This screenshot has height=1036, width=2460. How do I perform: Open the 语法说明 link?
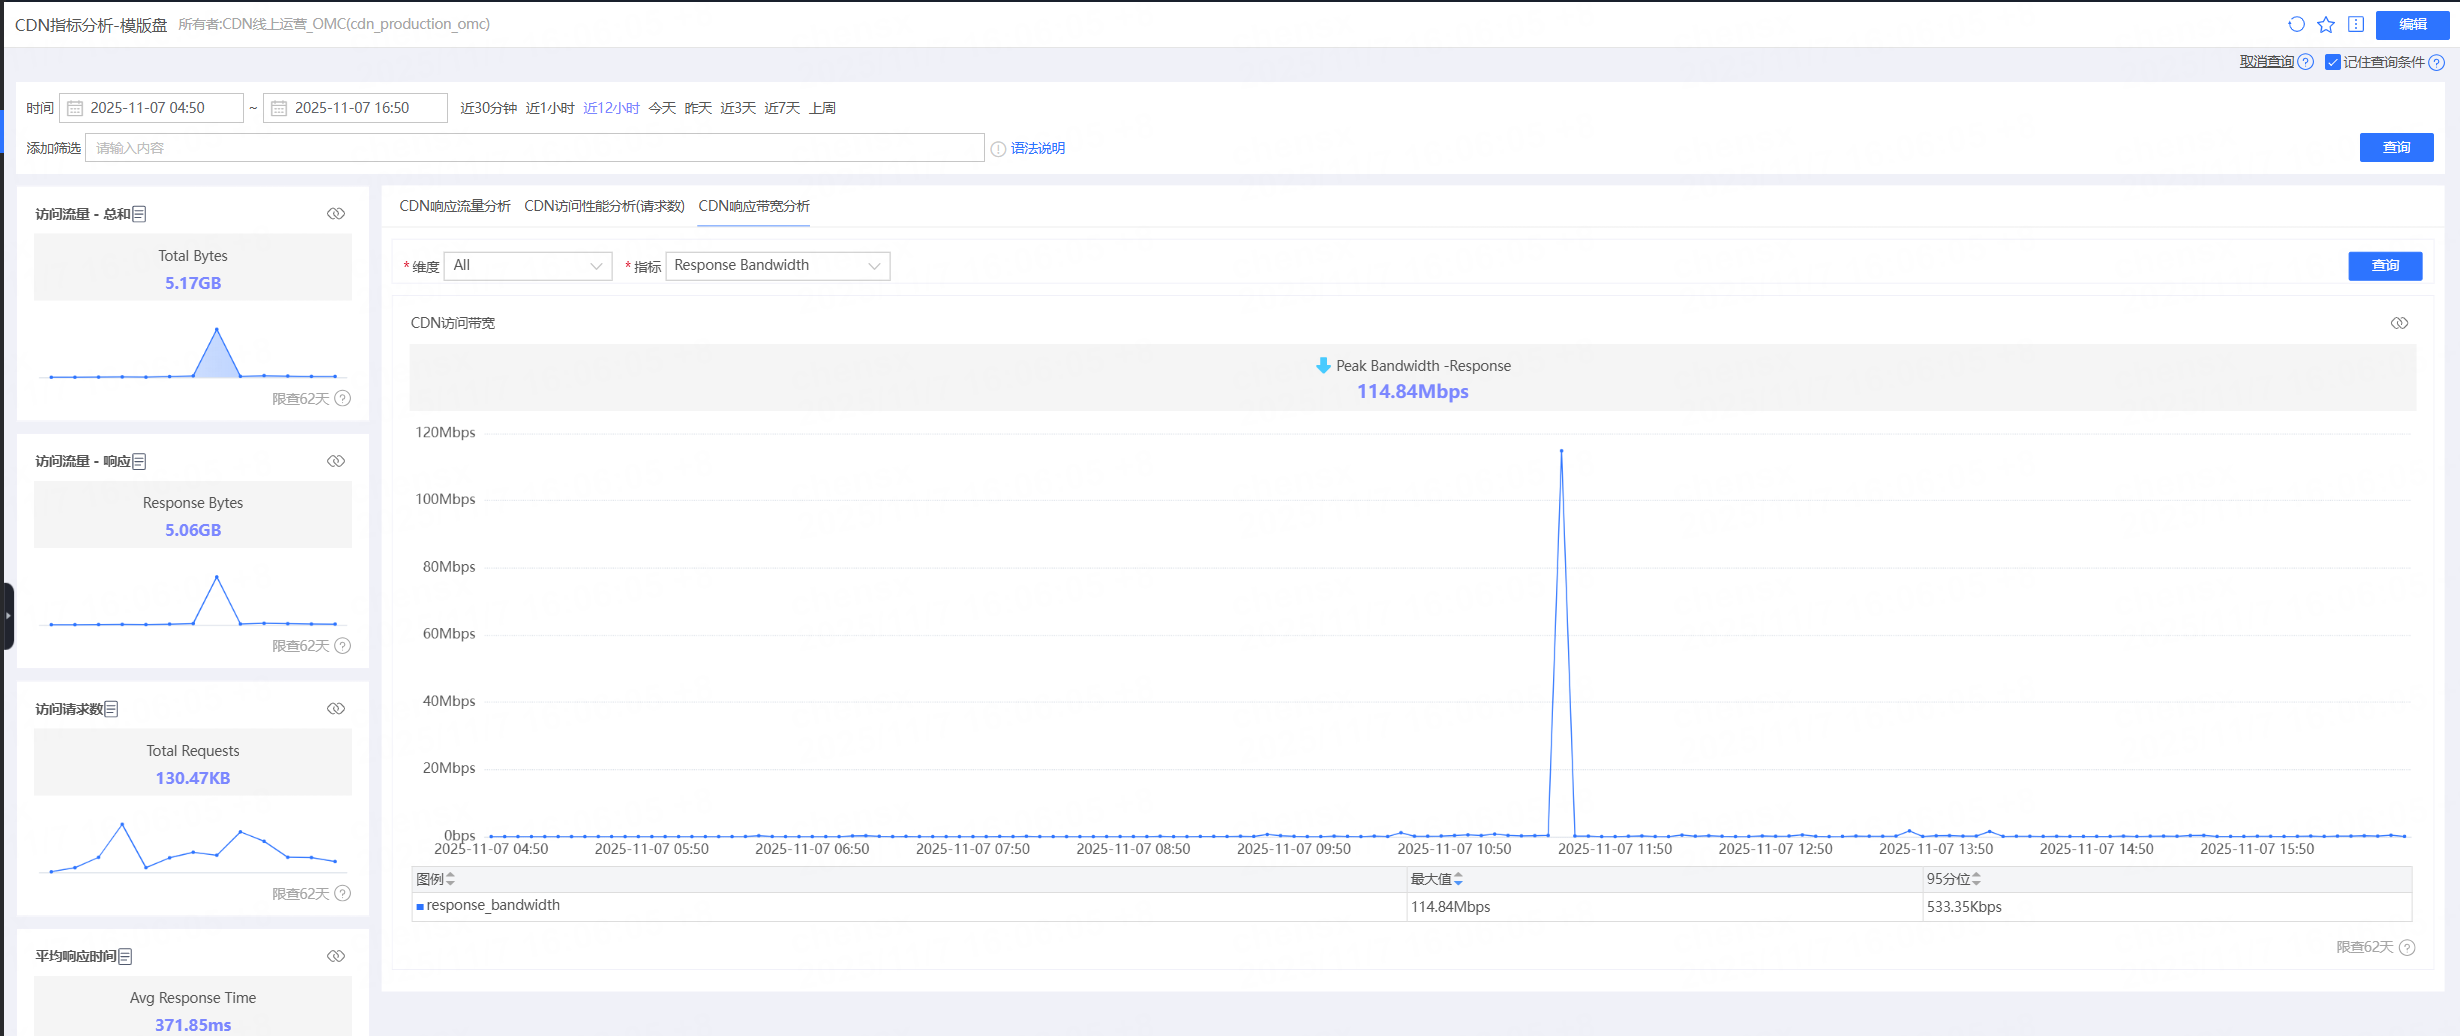point(1037,148)
